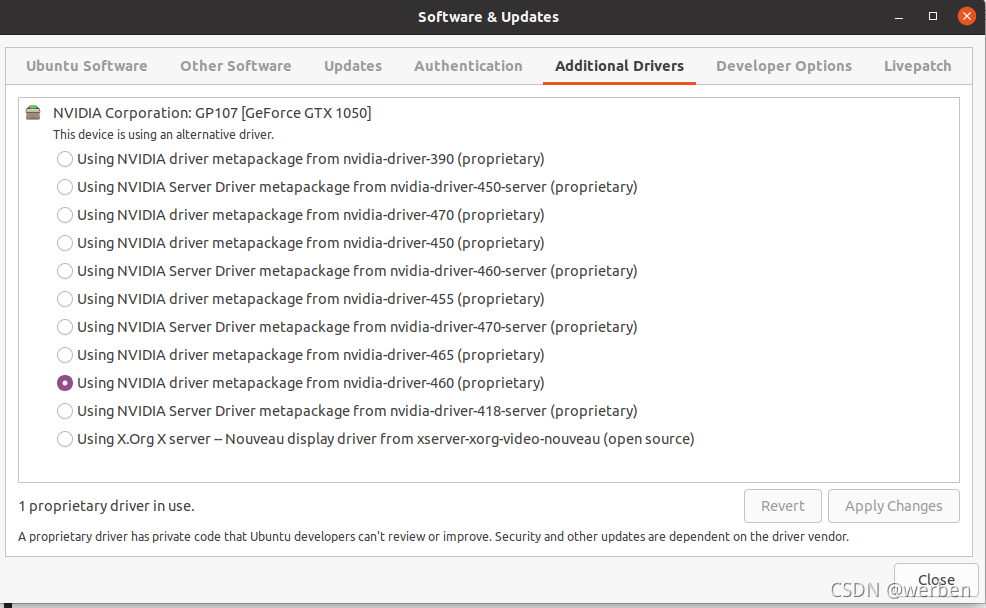
Task: Choose nvidia-driver-455 proprietary driver
Action: 65,299
